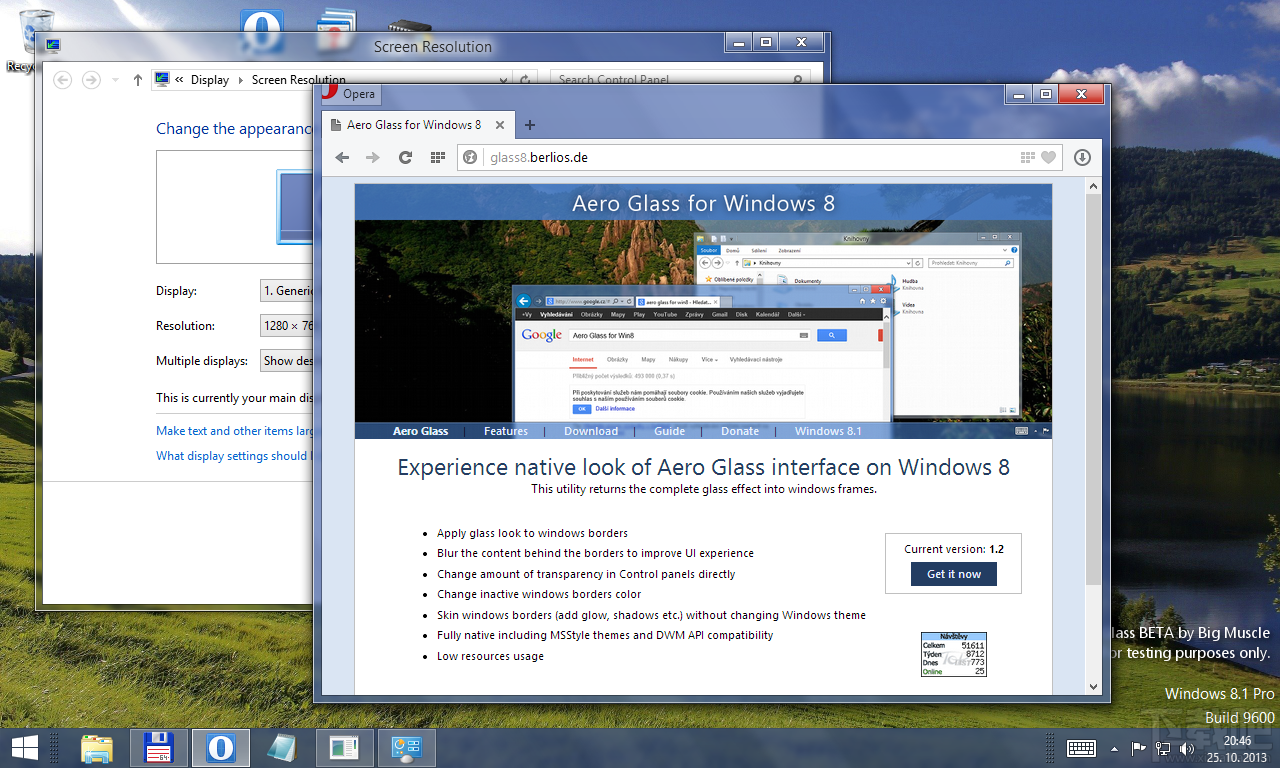
Task: Open the Opera menu button
Action: [x=350, y=94]
